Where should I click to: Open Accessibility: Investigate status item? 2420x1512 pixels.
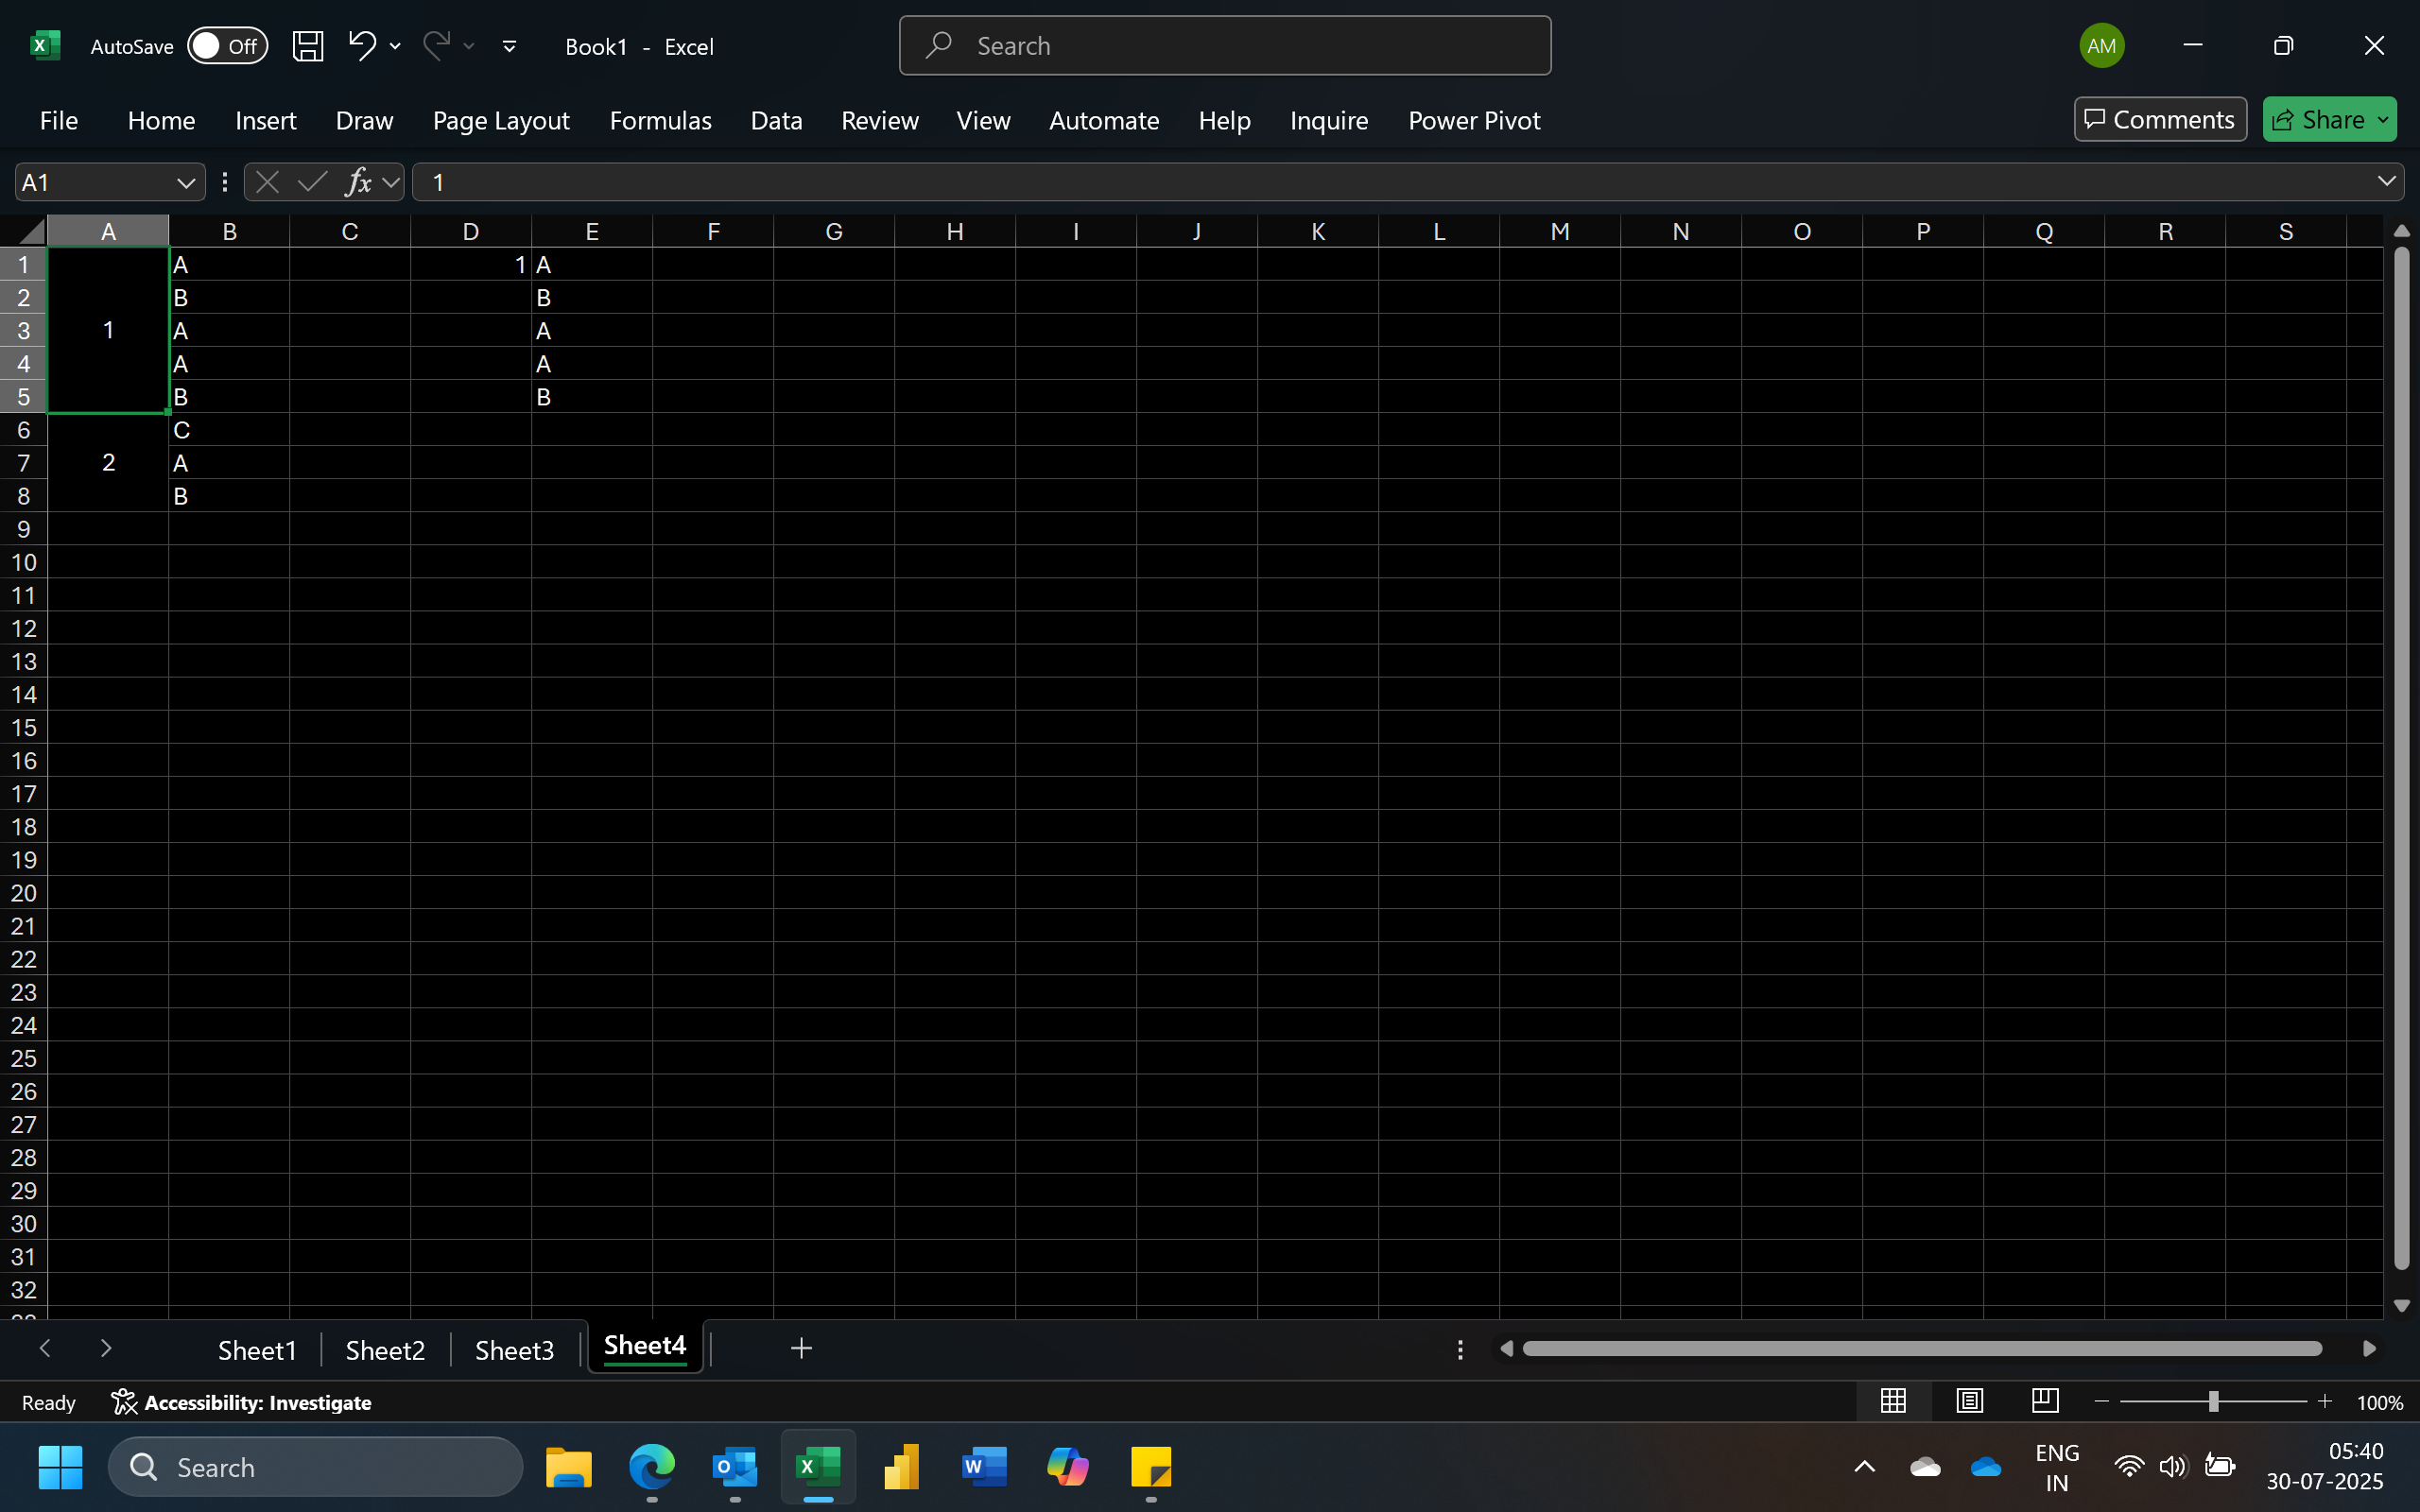click(241, 1402)
